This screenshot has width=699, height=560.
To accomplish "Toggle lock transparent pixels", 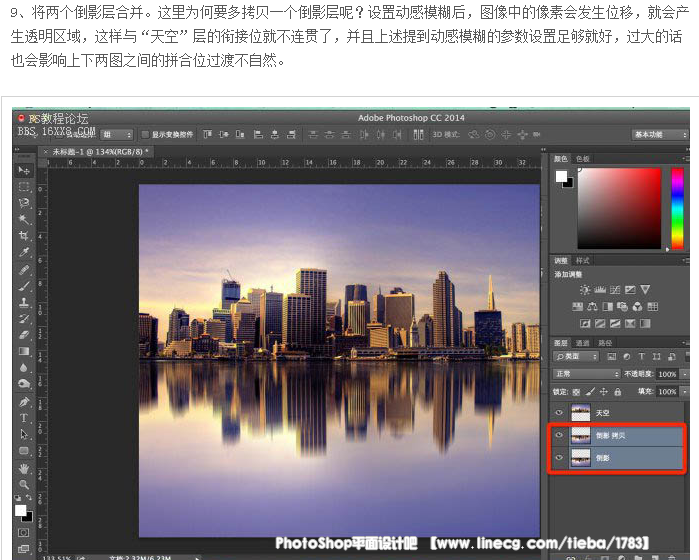I will [576, 392].
